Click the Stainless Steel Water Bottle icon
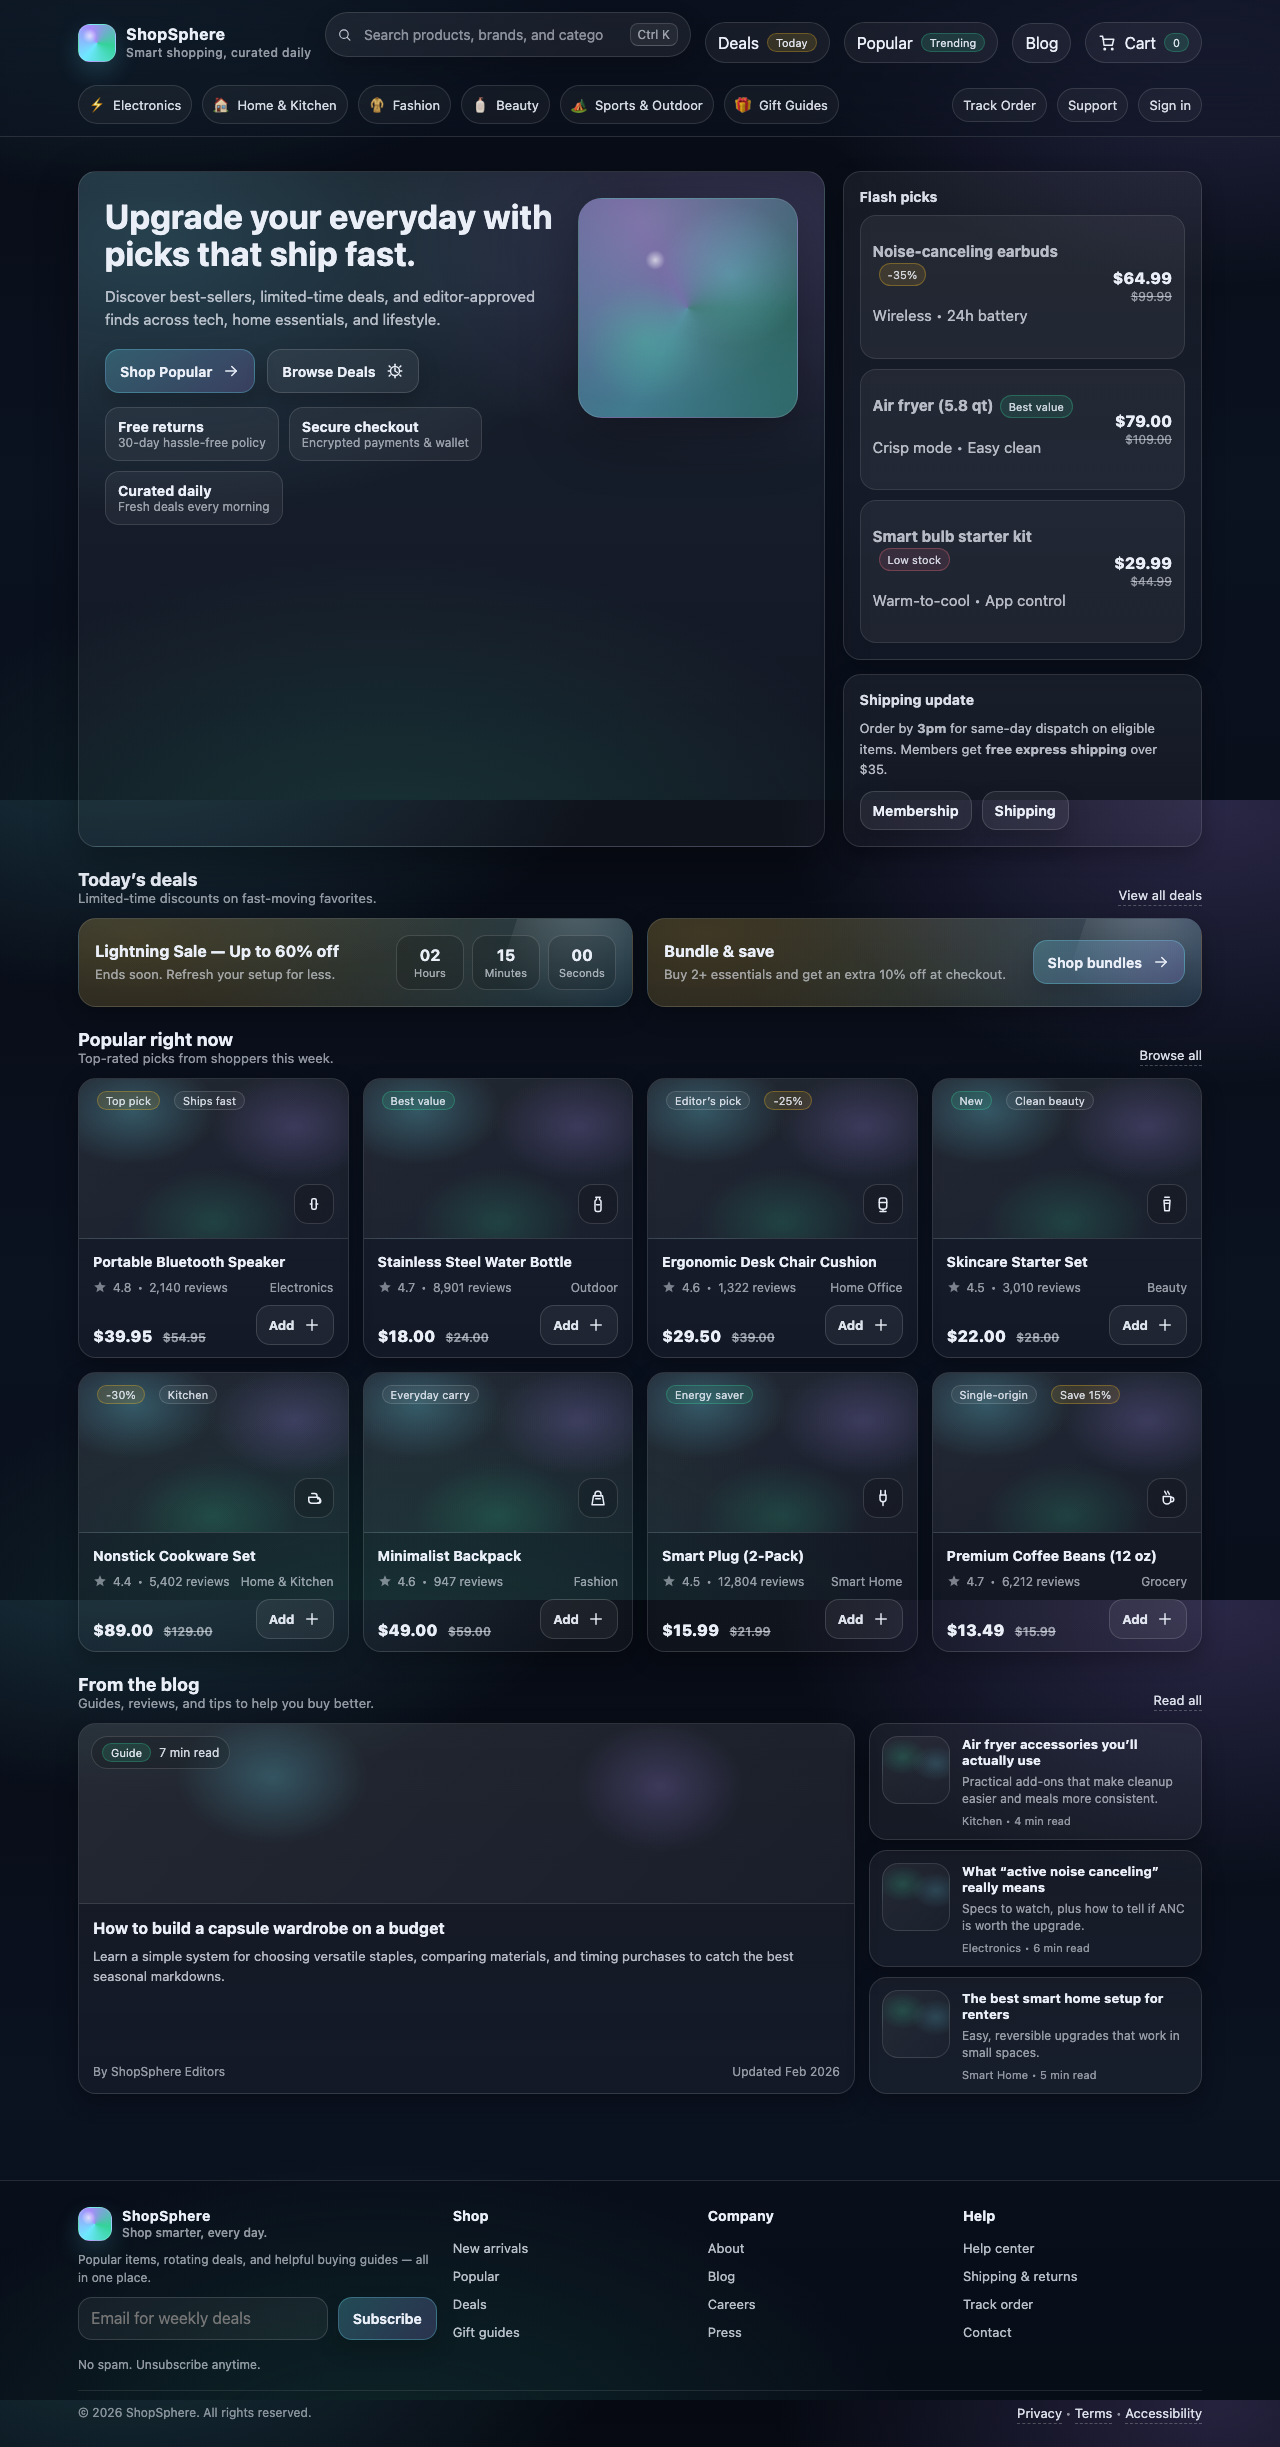The width and height of the screenshot is (1280, 2447). coord(598,1204)
